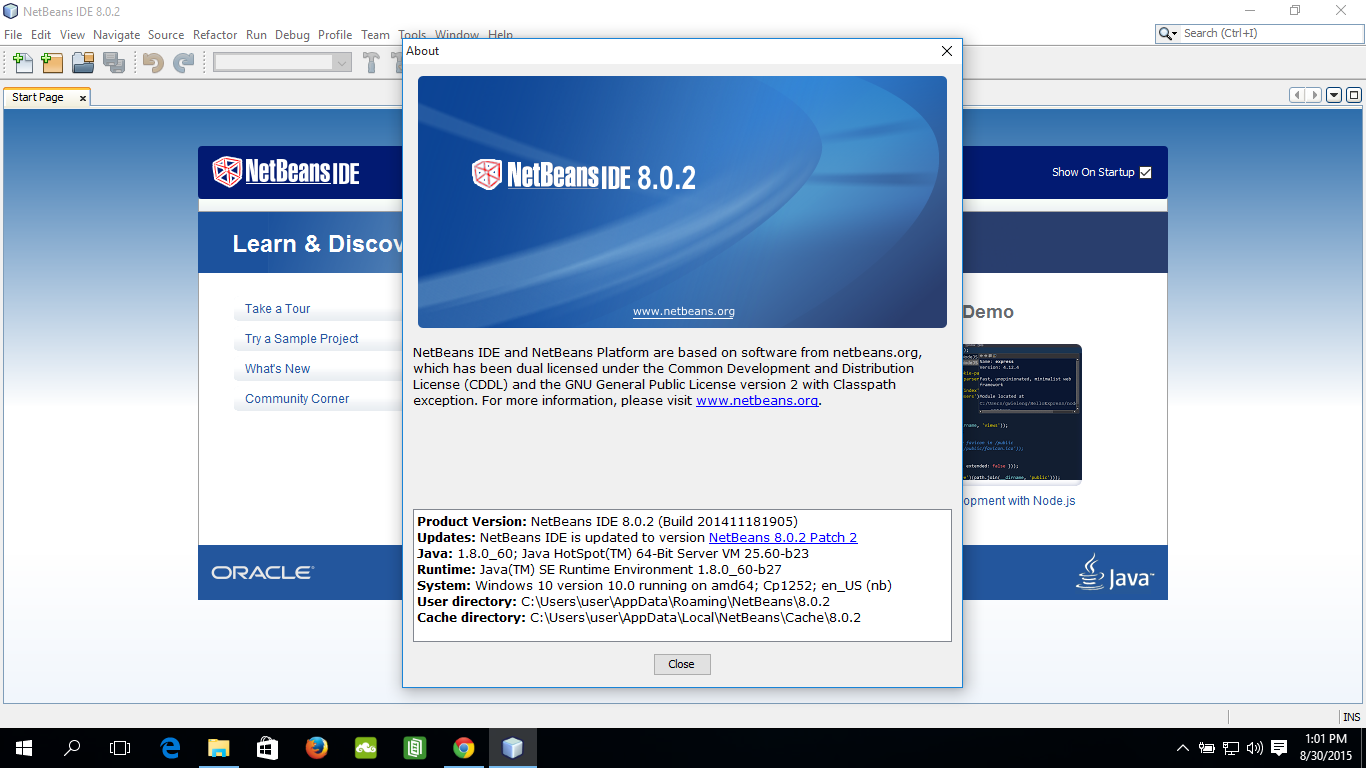This screenshot has height=768, width=1366.
Task: Open Take a Tour link
Action: tap(278, 309)
